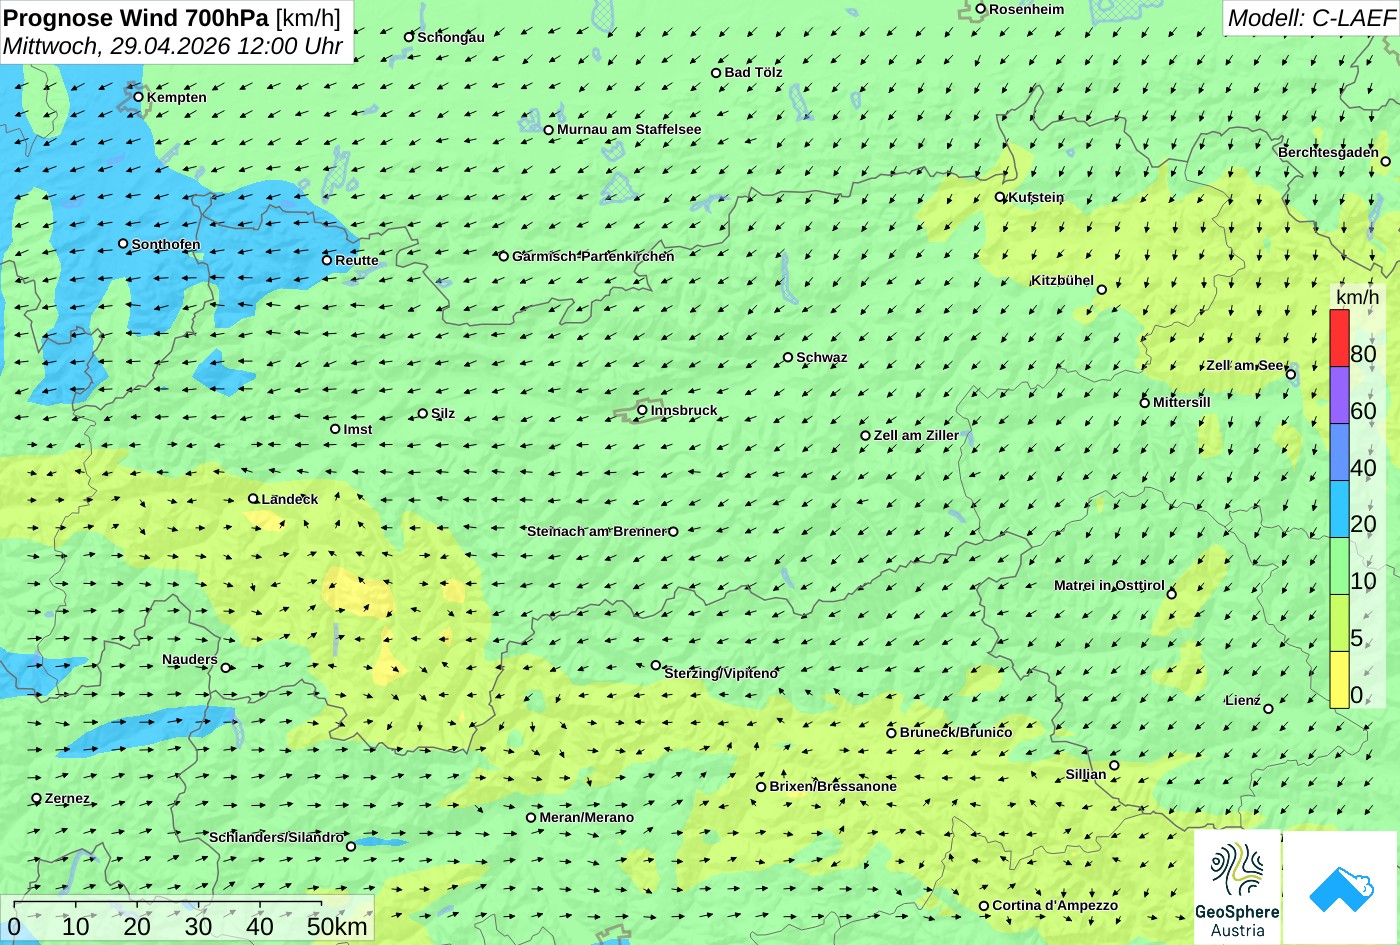Image resolution: width=1400 pixels, height=945 pixels.
Task: Click the Nauders location marker
Action: click(226, 668)
